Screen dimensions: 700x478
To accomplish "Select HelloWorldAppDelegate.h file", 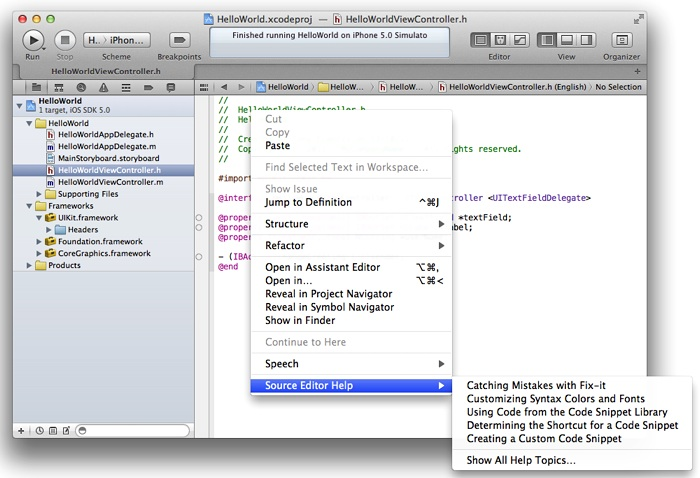I will tap(104, 135).
